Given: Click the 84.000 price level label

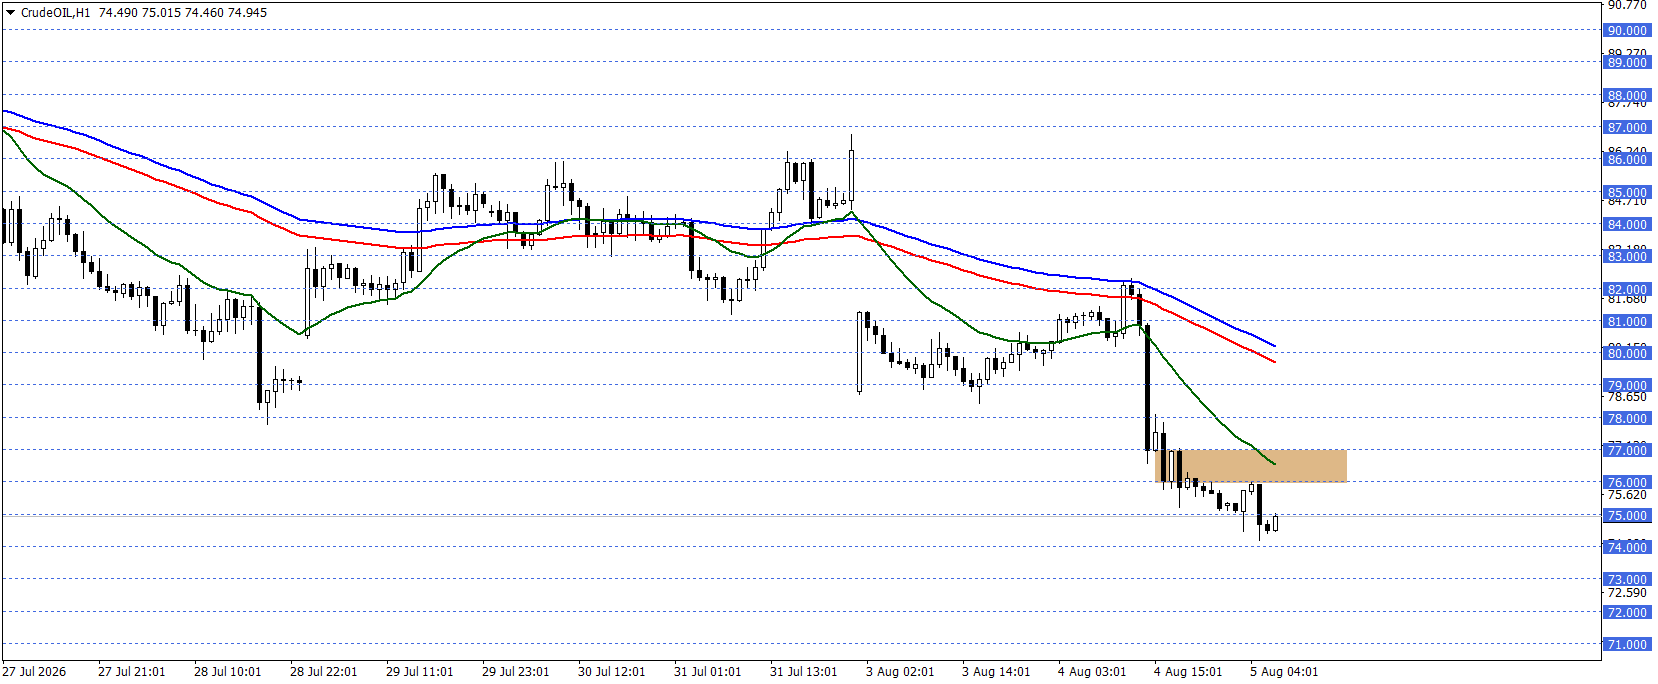Looking at the screenshot, I should 1627,225.
